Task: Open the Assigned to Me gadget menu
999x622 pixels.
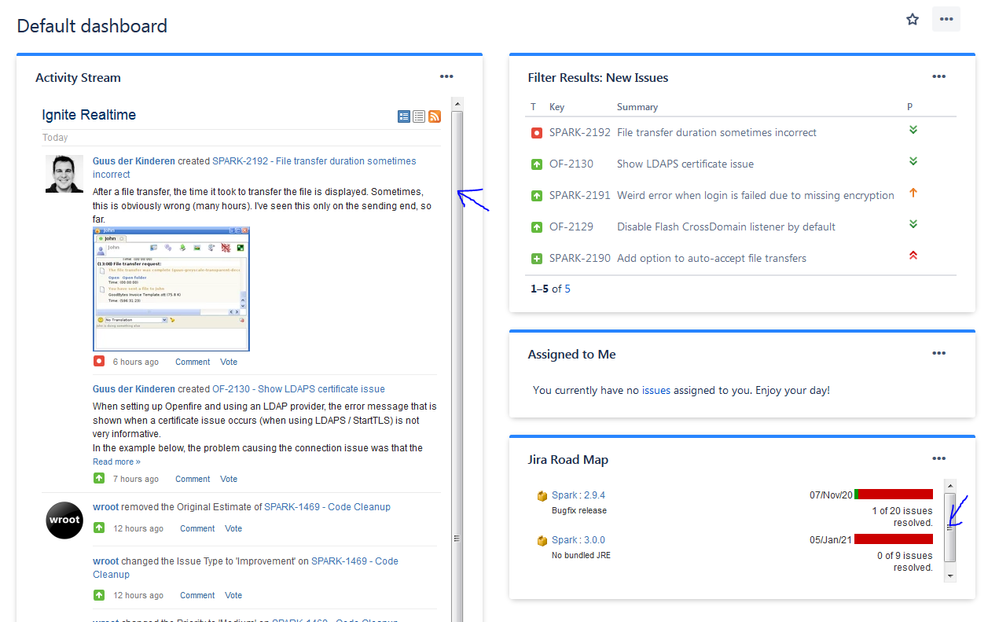Action: pos(939,353)
